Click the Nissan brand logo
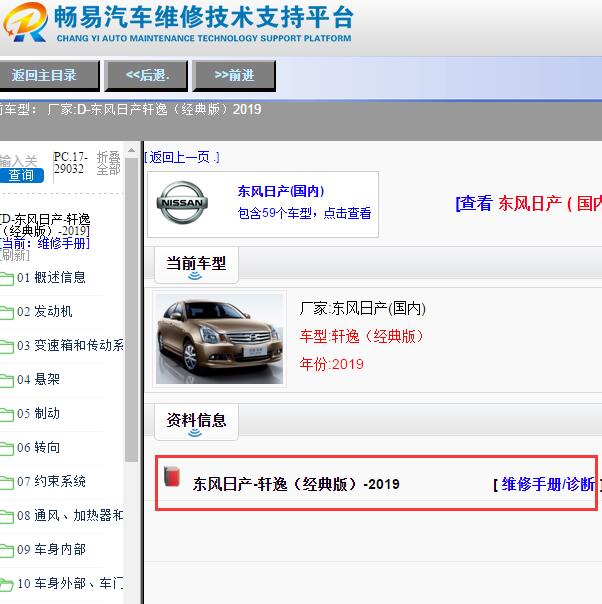 (x=182, y=203)
